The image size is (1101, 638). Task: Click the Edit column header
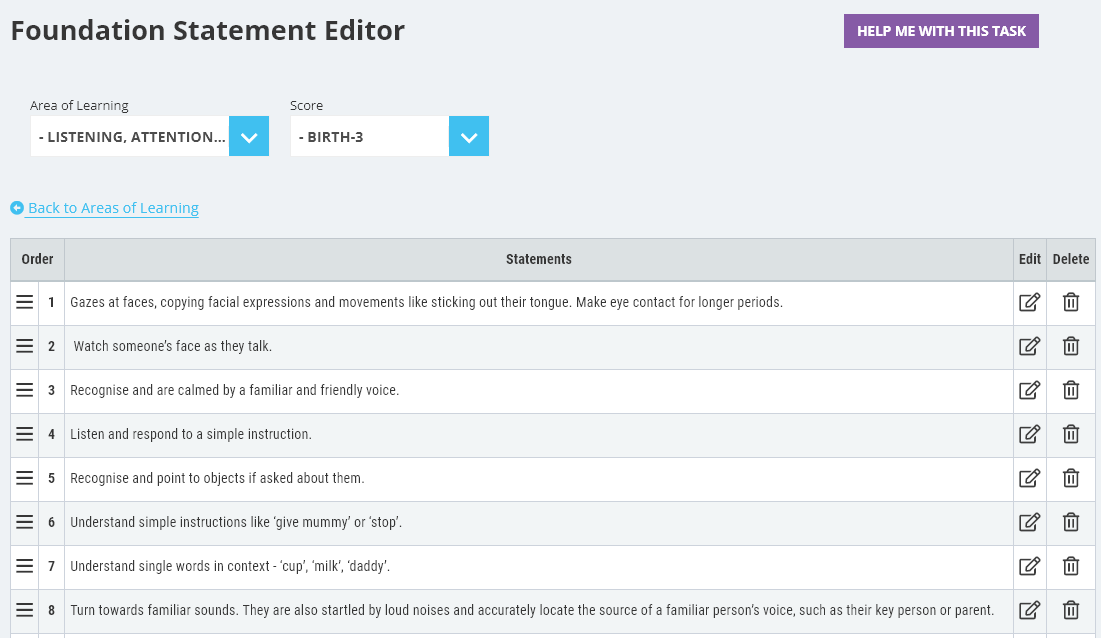pyautogui.click(x=1029, y=259)
